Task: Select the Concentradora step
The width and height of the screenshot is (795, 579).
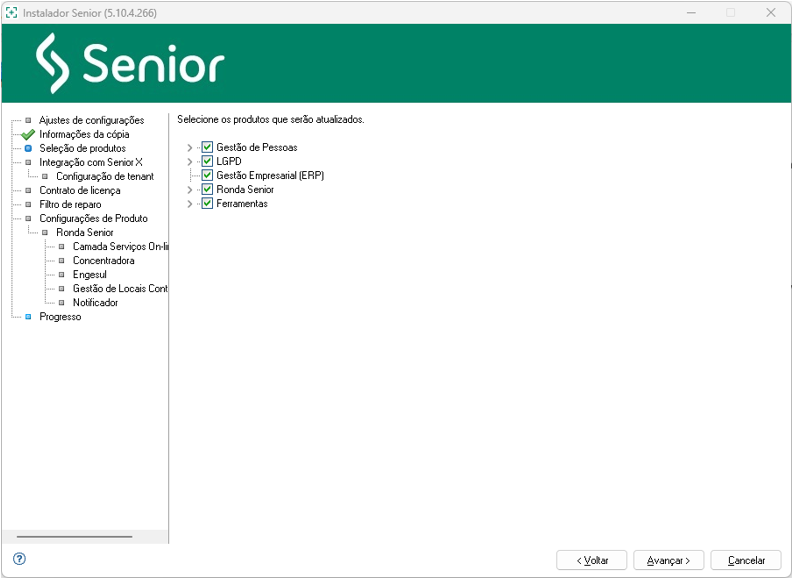Action: (x=104, y=261)
